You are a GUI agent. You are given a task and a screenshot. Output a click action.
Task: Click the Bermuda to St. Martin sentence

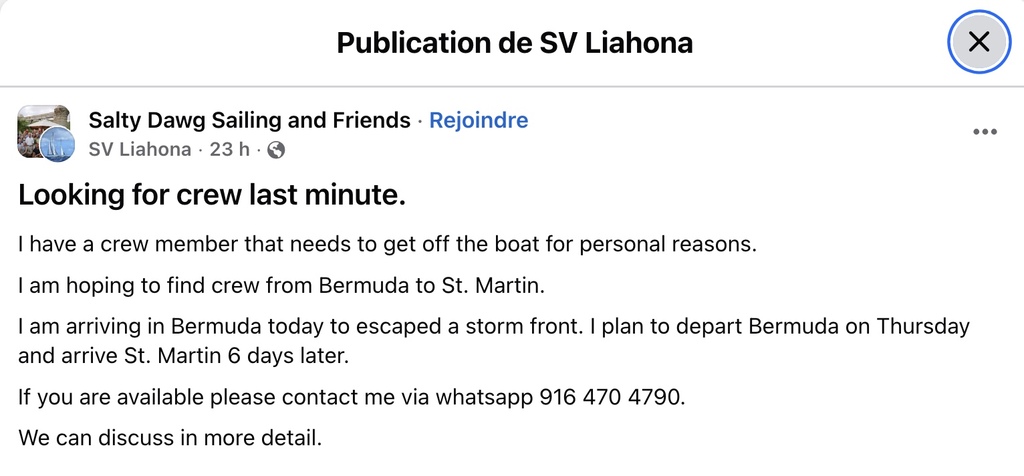coord(282,286)
